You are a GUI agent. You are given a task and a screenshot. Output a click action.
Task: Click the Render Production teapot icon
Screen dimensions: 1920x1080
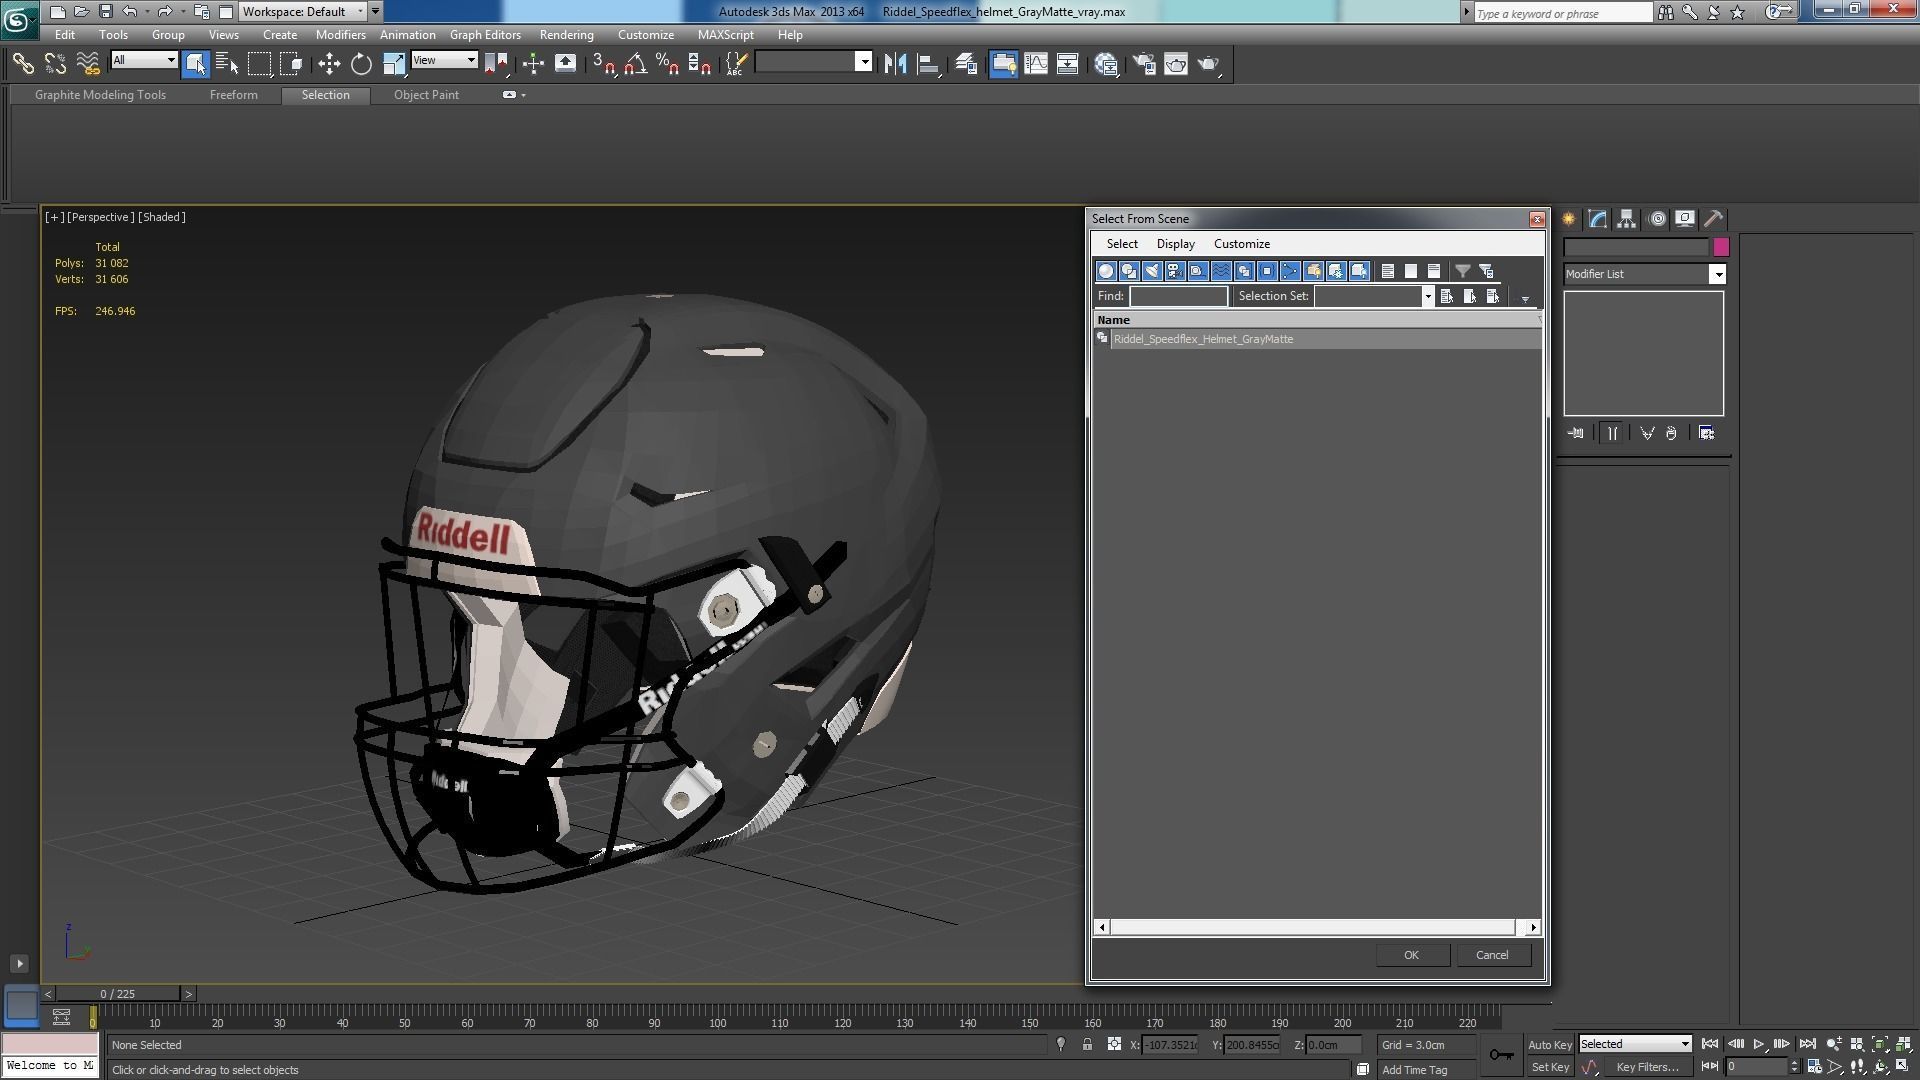click(1209, 64)
